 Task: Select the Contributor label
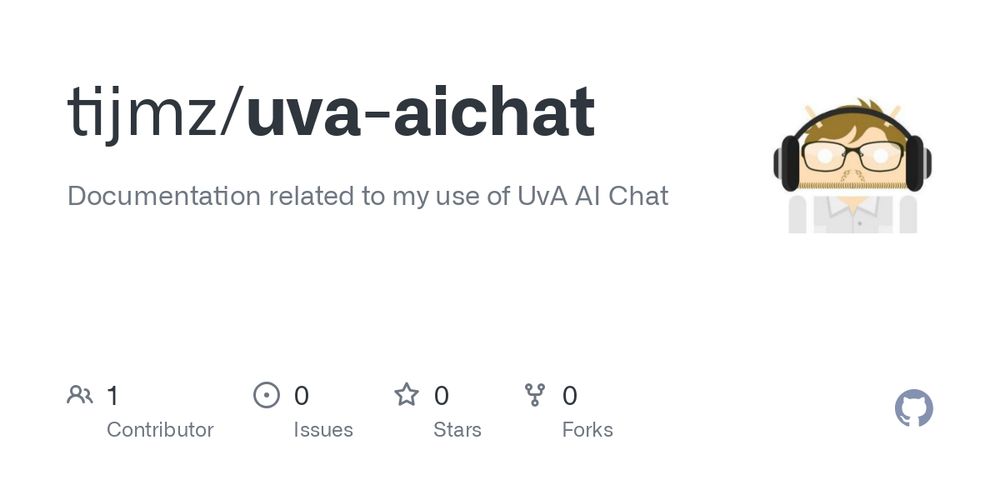[160, 430]
